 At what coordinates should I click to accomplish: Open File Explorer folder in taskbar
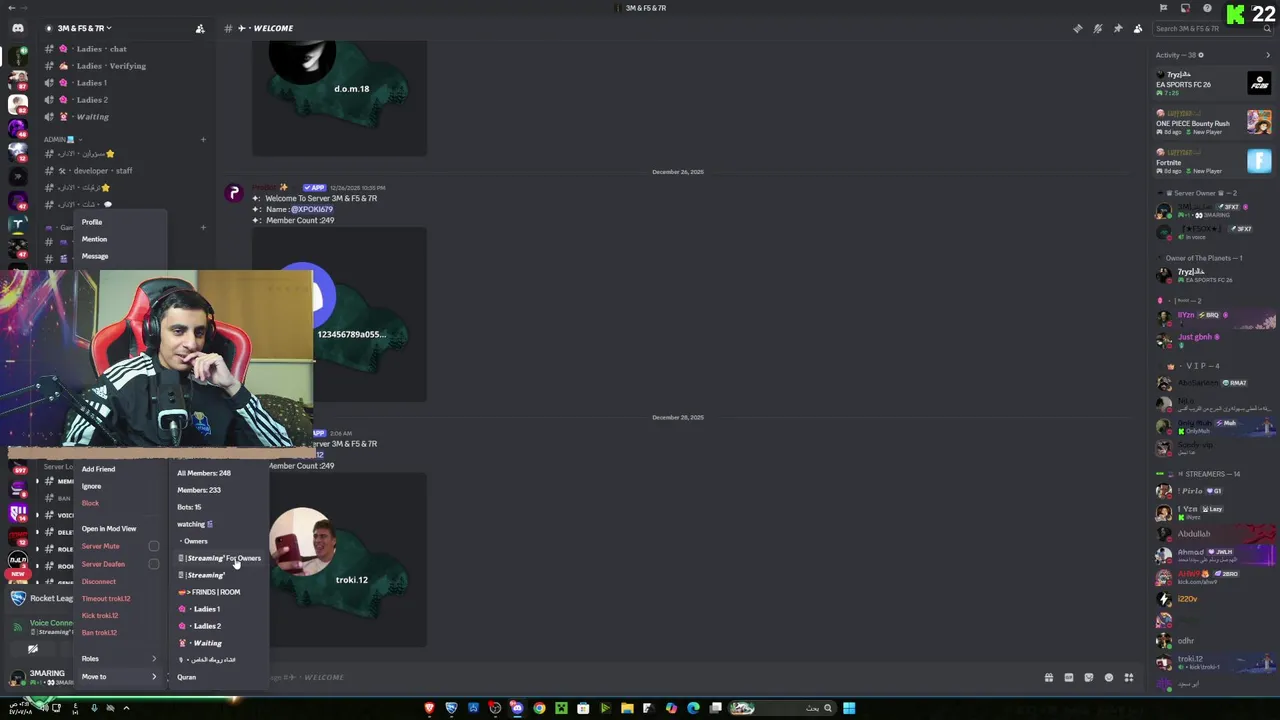pos(627,708)
